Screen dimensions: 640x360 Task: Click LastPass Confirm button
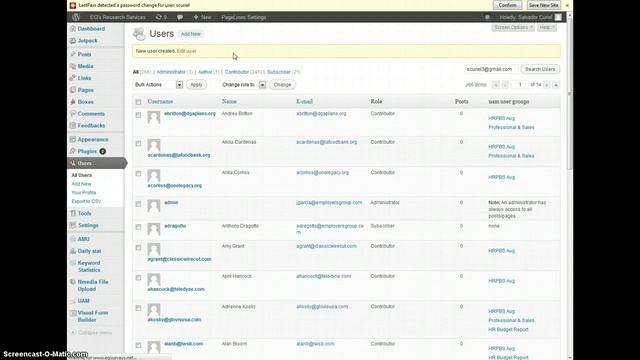click(507, 5)
